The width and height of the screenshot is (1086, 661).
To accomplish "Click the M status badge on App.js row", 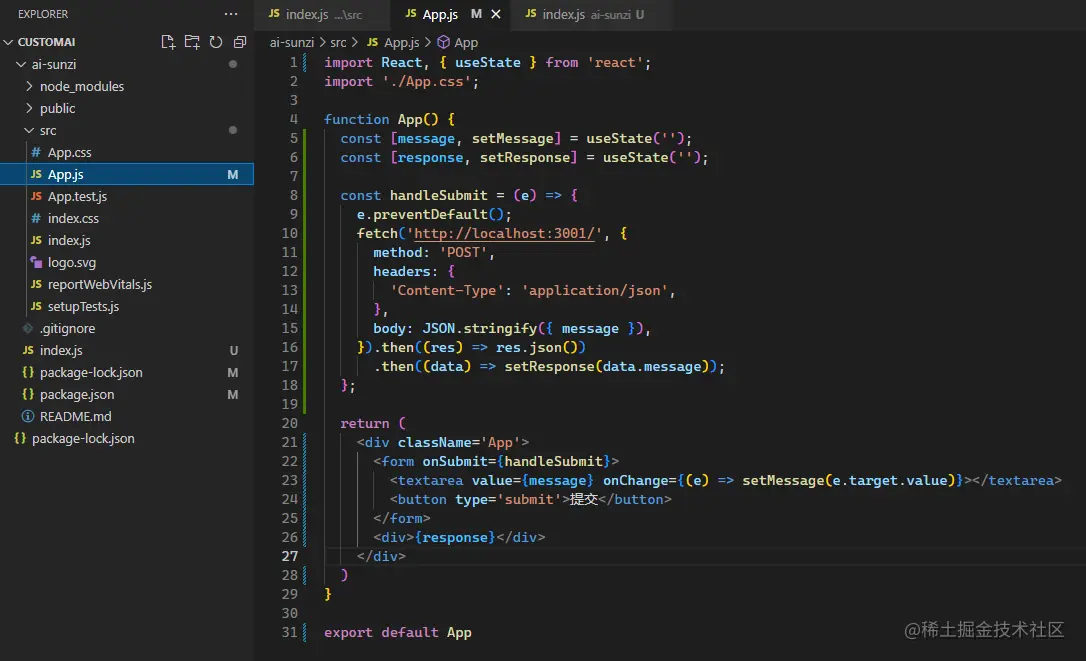I will [233, 175].
